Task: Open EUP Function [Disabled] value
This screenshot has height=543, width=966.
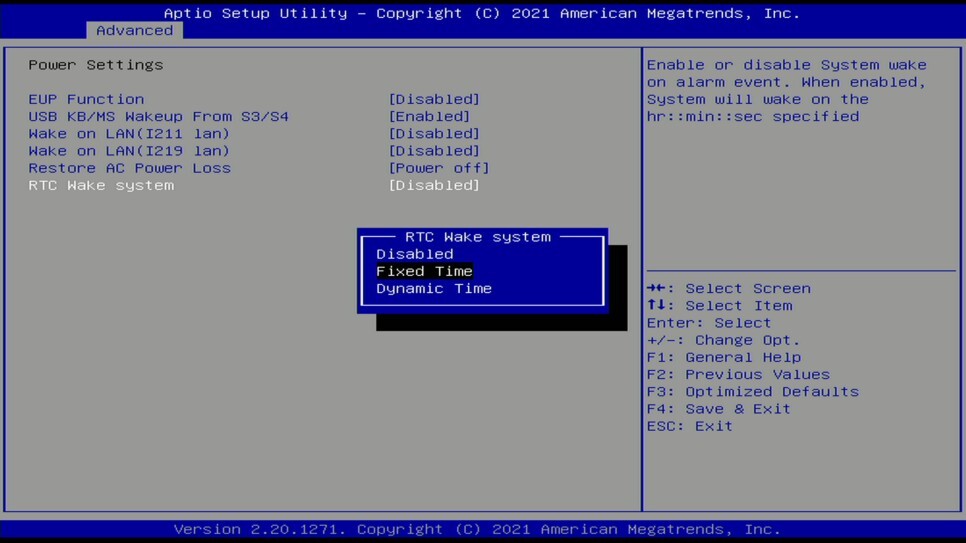Action: (434, 99)
